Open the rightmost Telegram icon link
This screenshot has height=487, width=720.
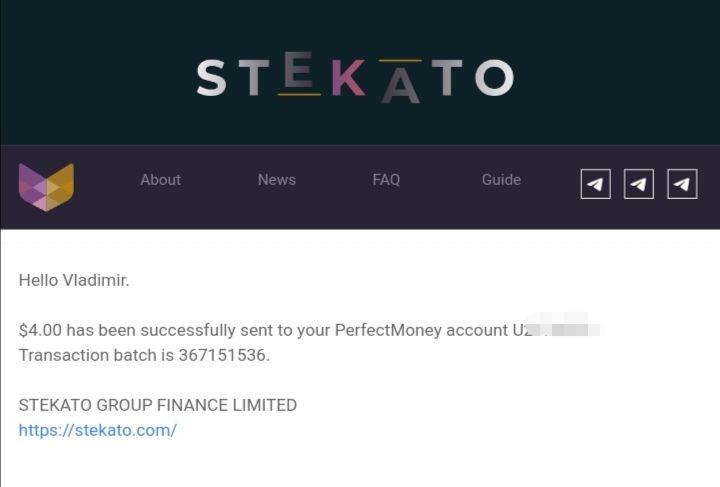point(682,184)
